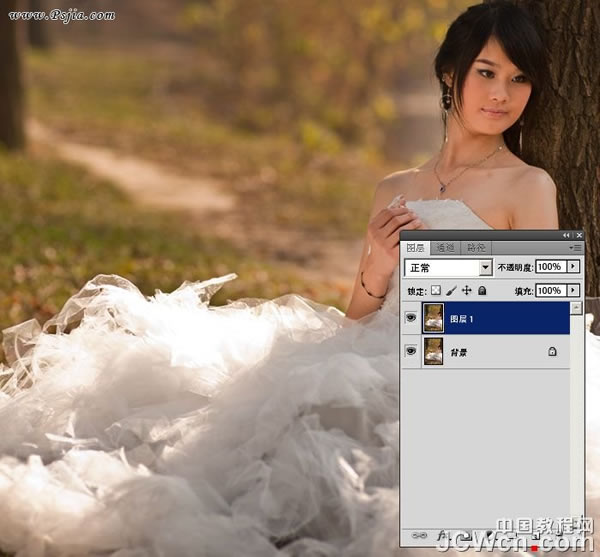Lock all layer attributes with padlock
This screenshot has height=557, width=600.
[x=482, y=290]
